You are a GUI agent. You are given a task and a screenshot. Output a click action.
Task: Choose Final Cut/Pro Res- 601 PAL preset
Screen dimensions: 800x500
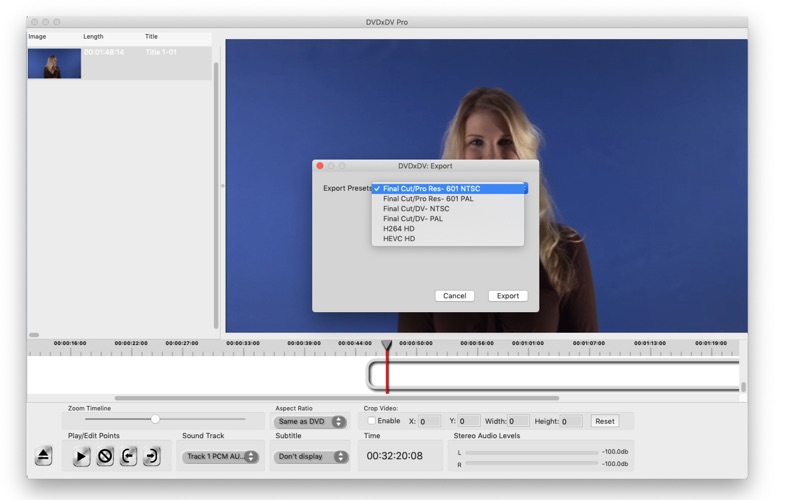click(428, 199)
